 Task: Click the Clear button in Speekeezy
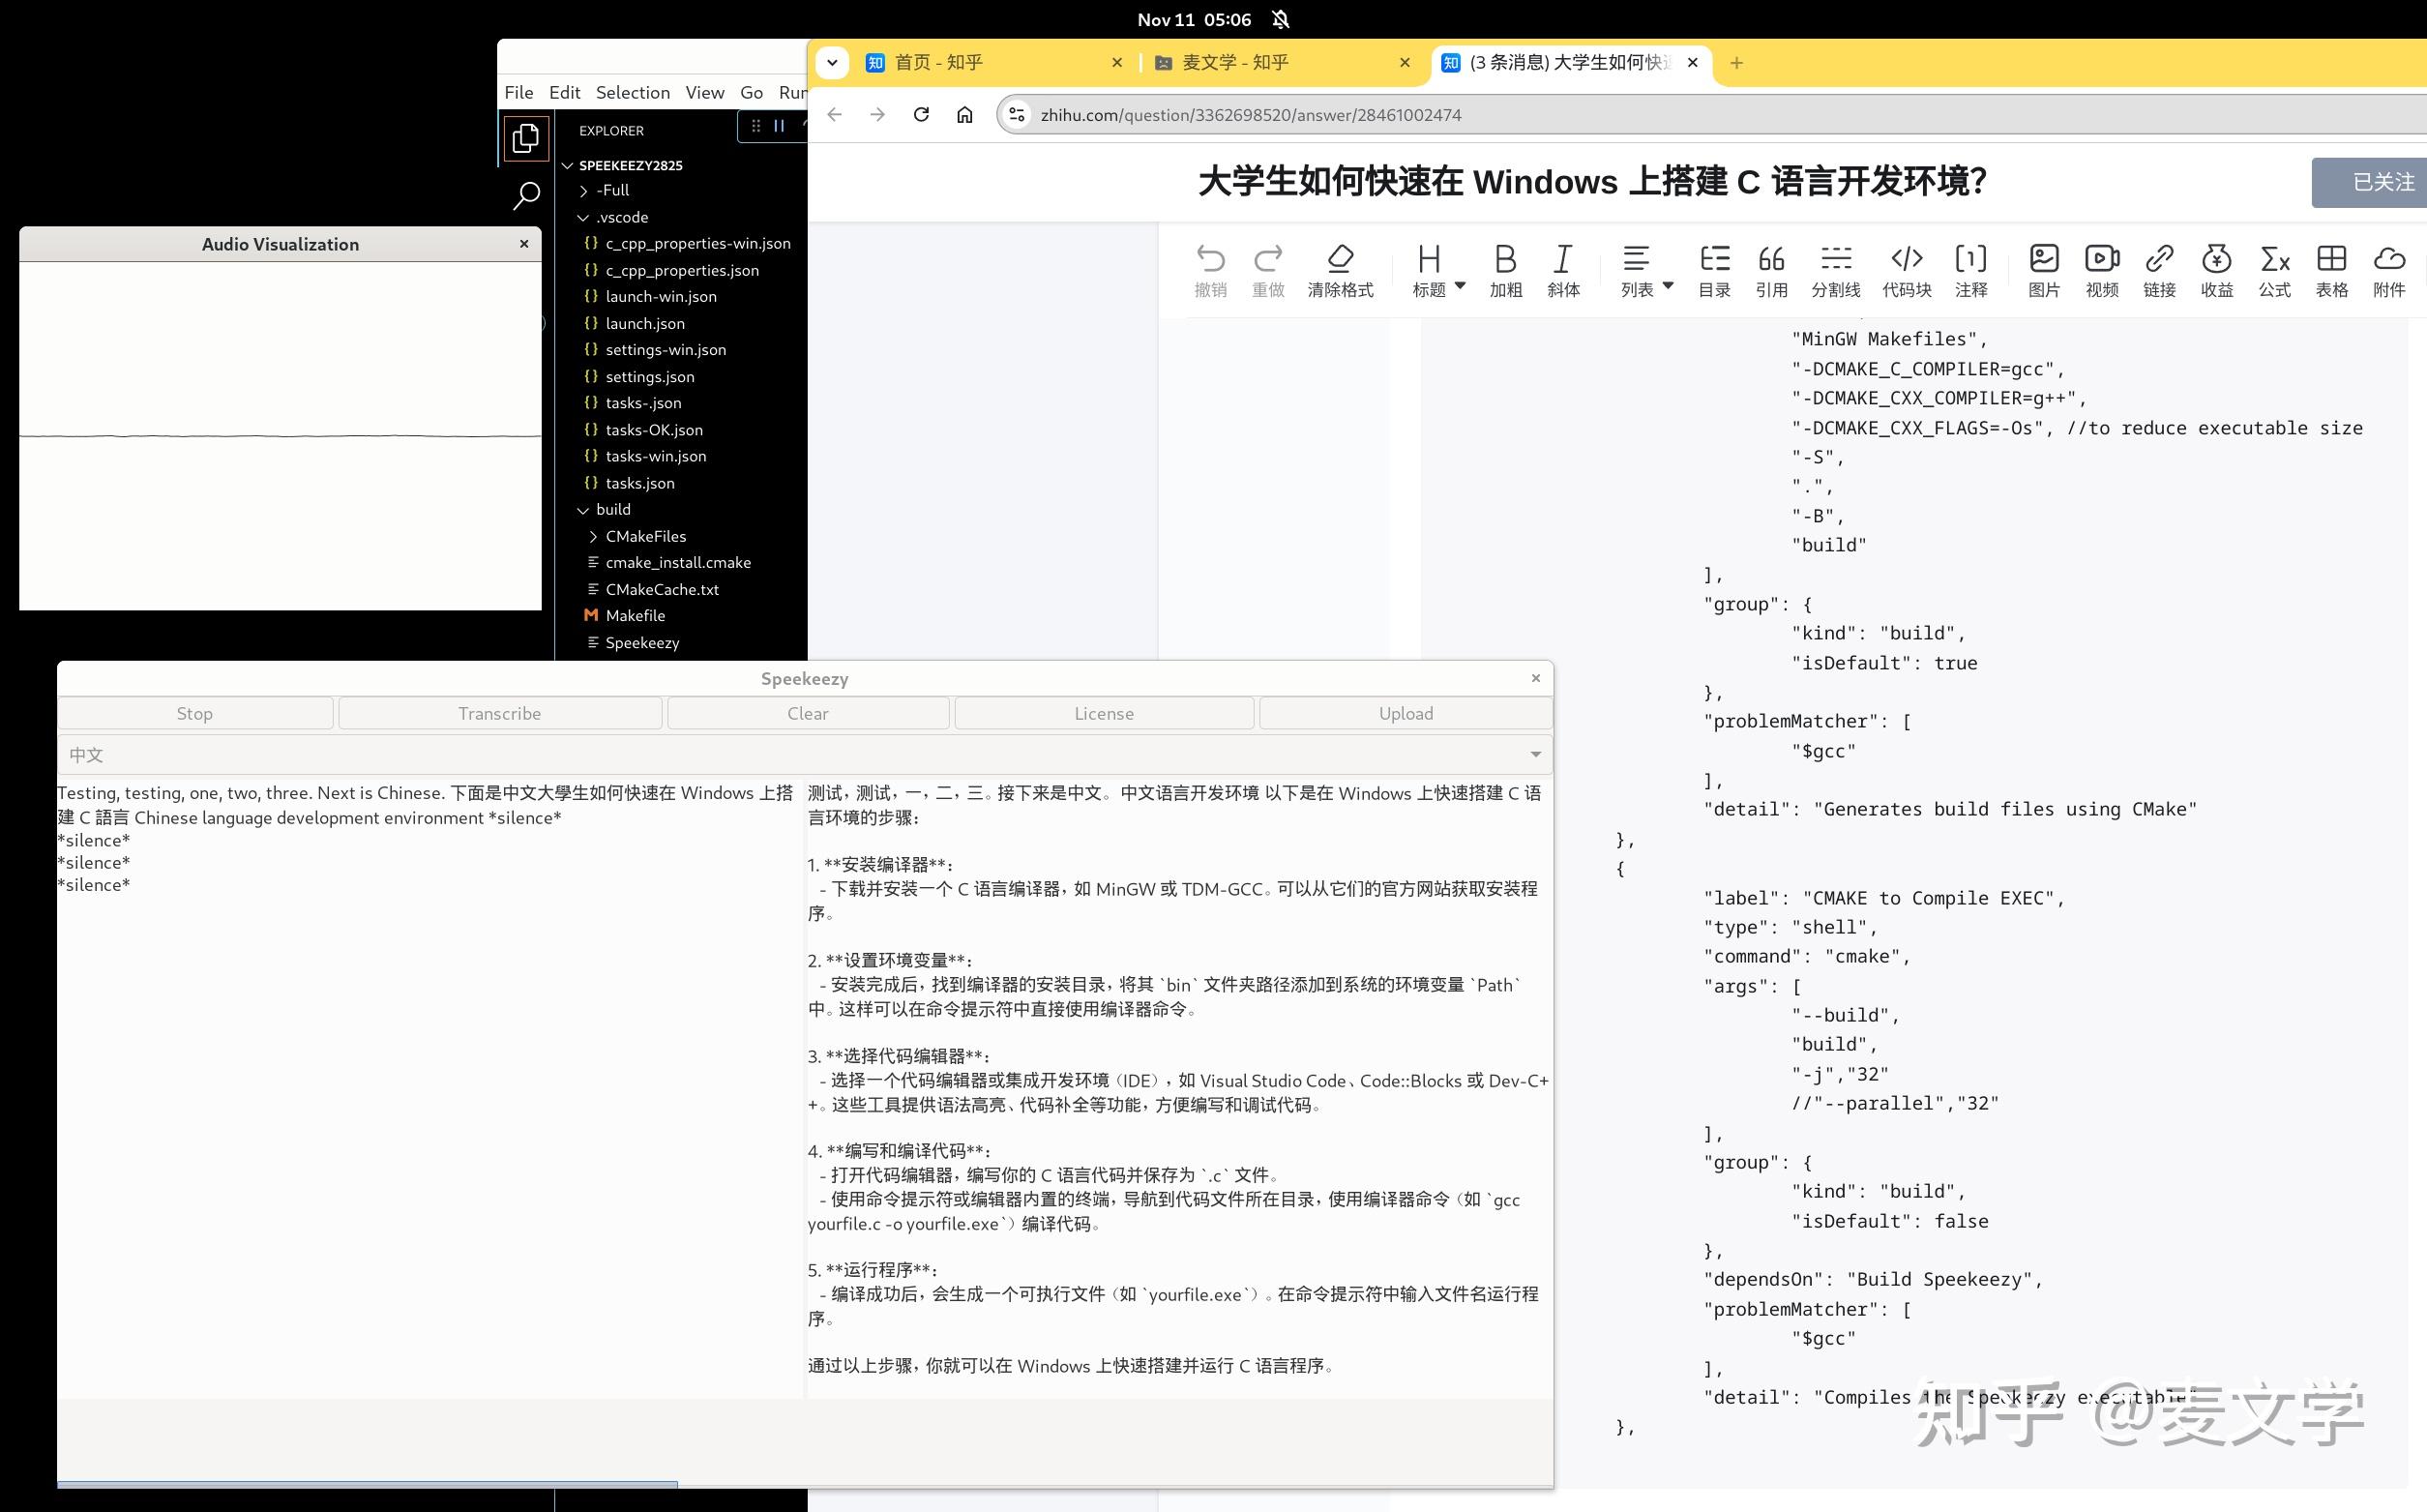coord(808,713)
